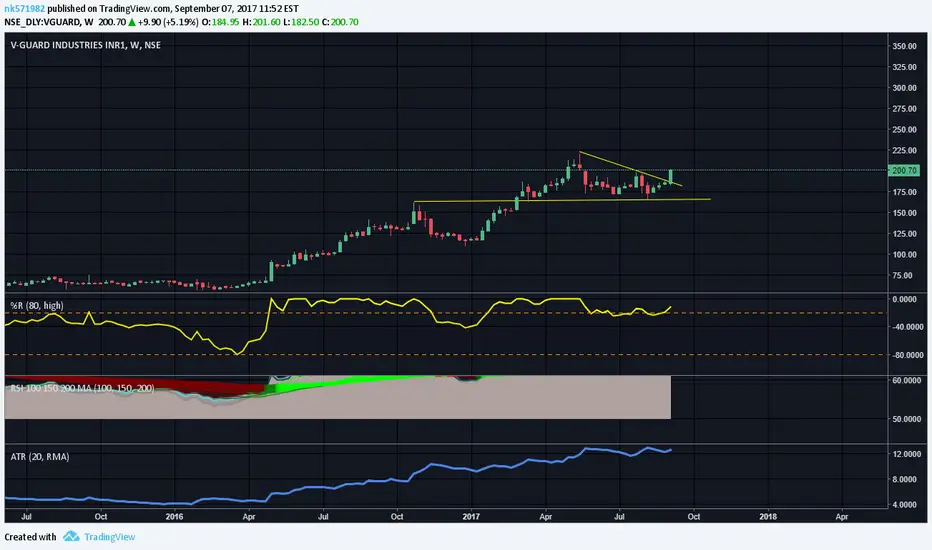Click the 60.0000 value on RSI axis
932x550 pixels.
tap(907, 380)
